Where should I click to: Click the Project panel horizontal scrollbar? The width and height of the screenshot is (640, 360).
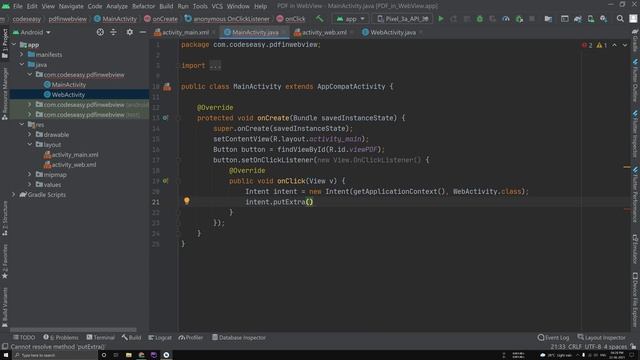point(73,330)
